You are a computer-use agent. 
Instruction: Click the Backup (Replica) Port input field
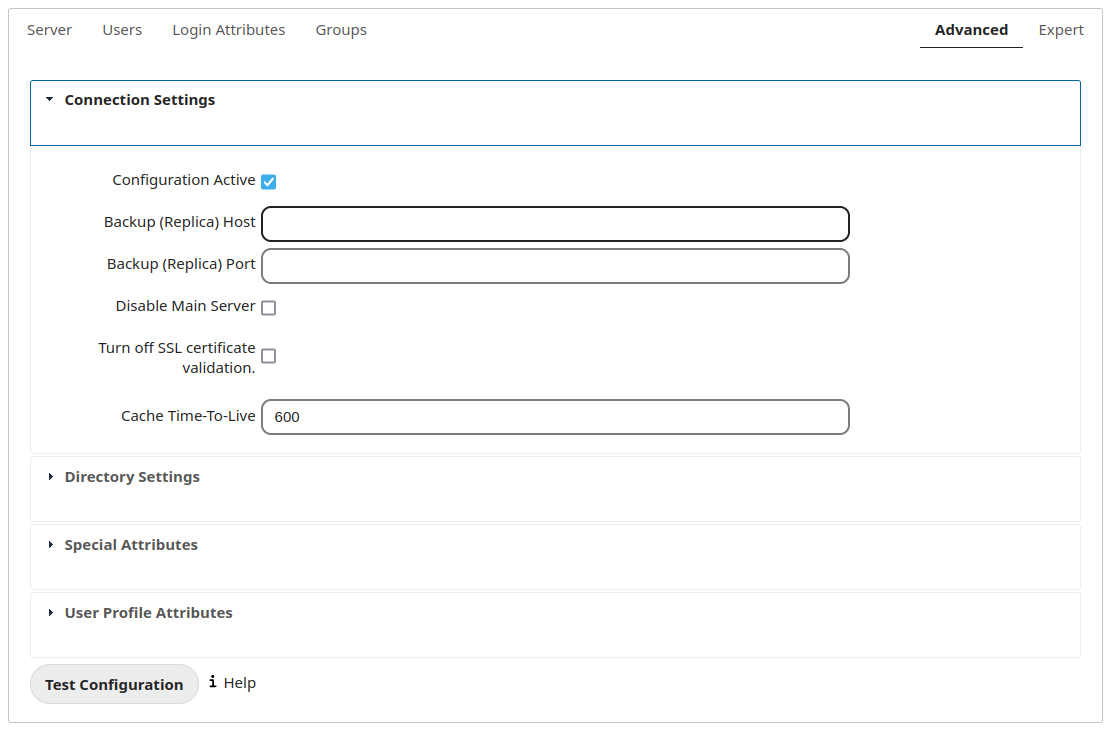coord(555,265)
